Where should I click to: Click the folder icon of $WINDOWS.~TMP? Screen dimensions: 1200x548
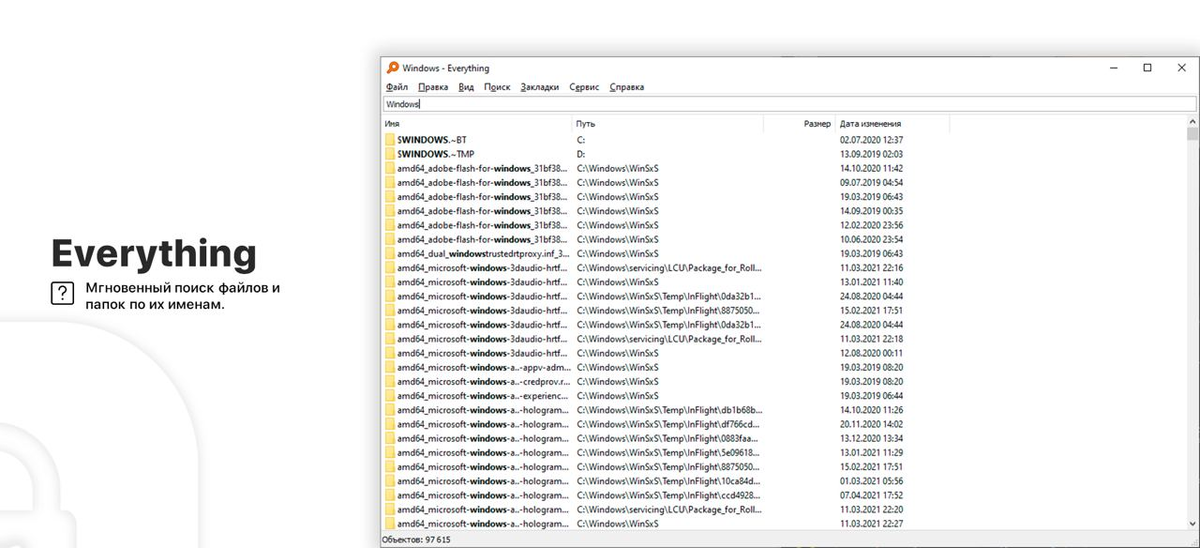pyautogui.click(x=390, y=154)
